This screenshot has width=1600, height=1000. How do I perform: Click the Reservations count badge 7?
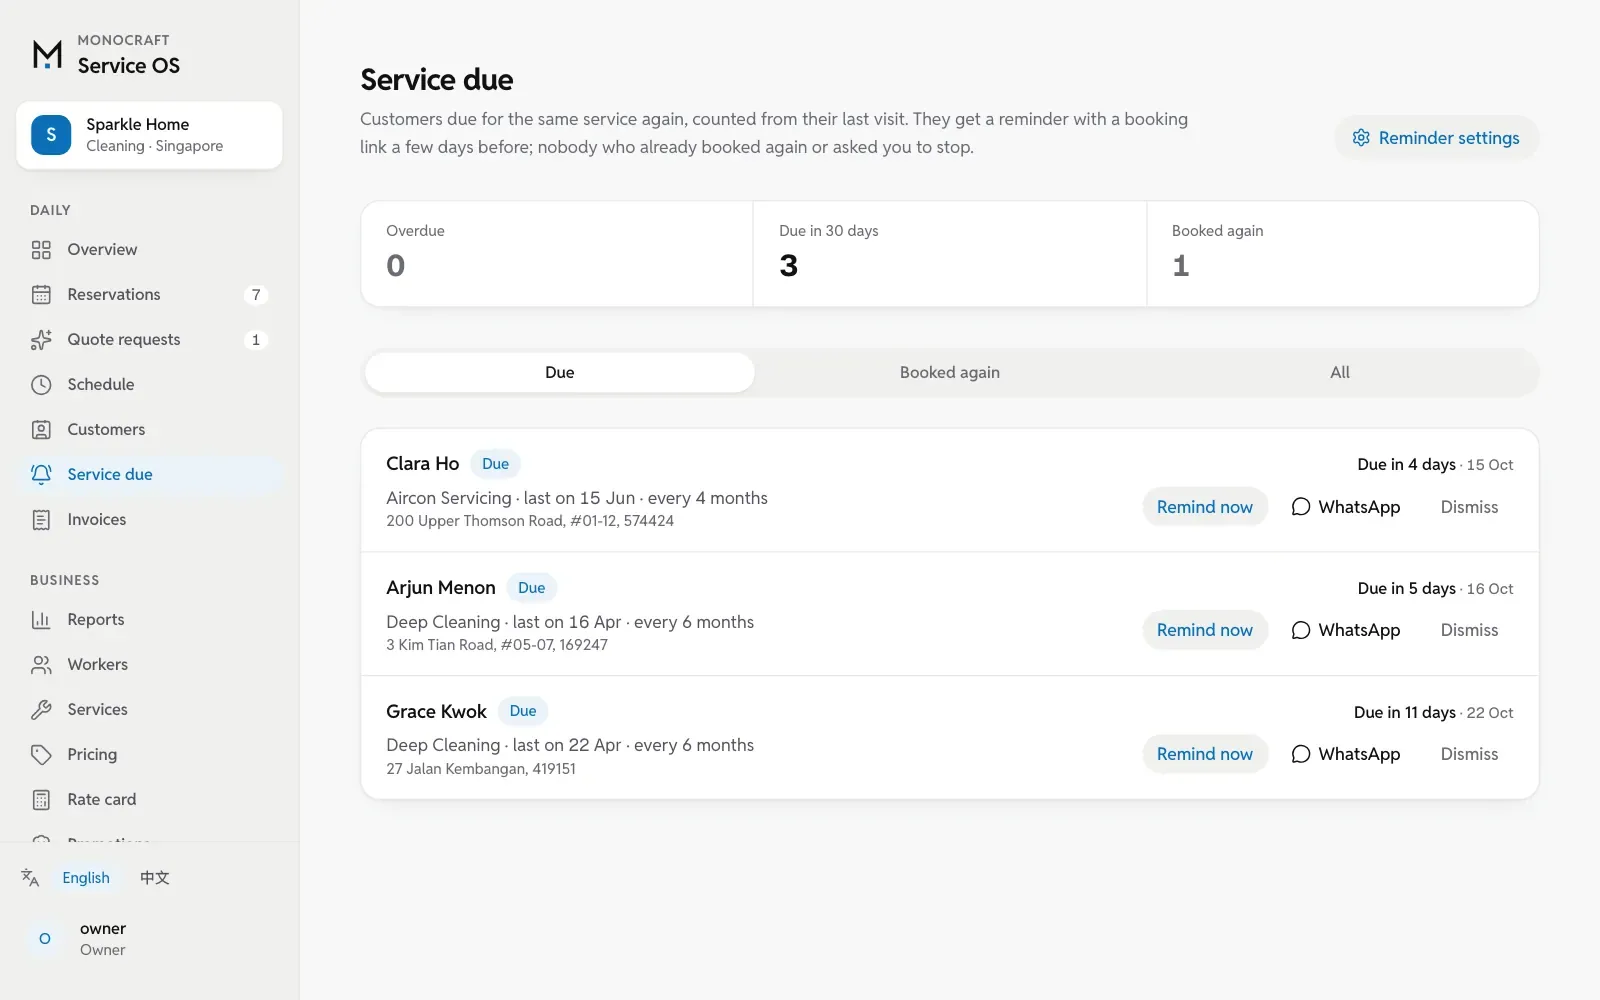tap(256, 295)
